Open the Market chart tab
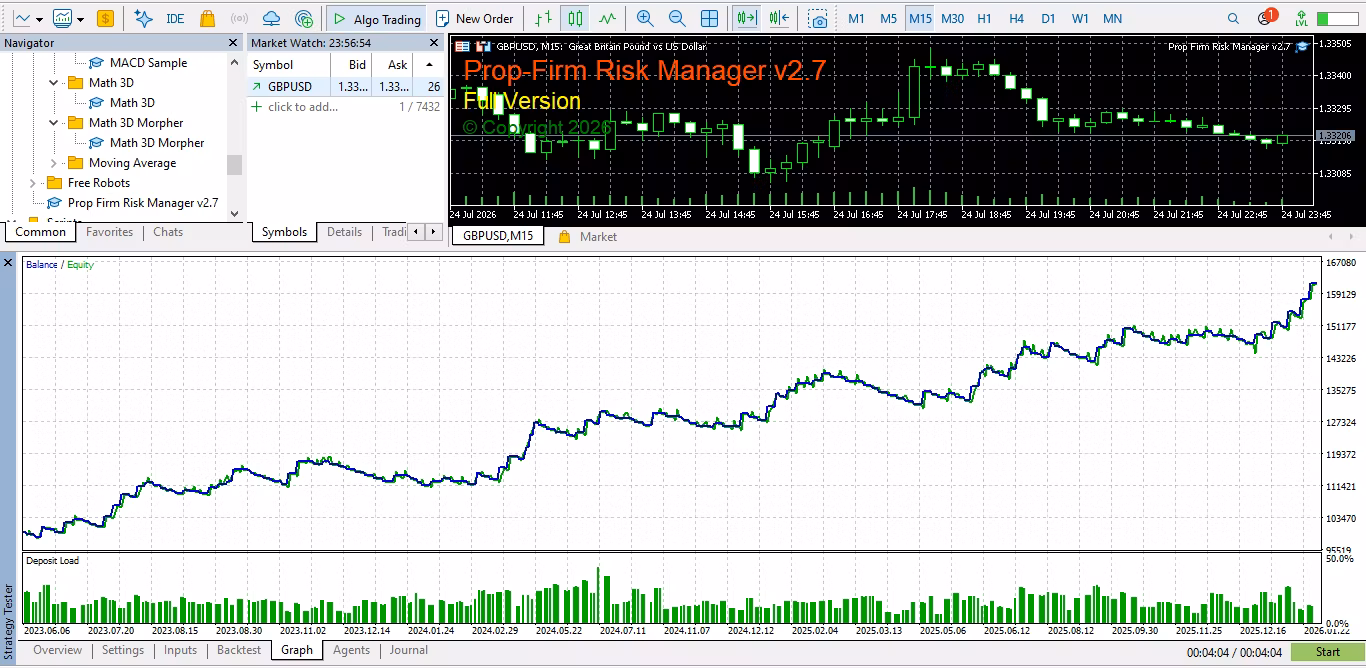The image size is (1366, 668). point(588,237)
